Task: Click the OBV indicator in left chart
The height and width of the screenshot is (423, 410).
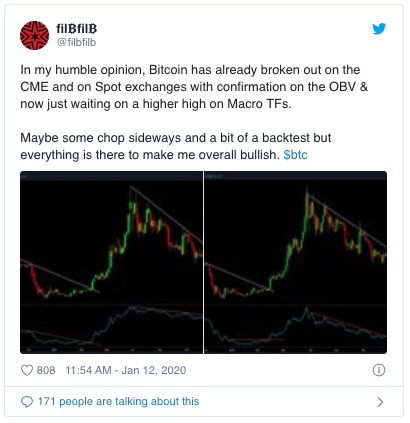Action: pos(111,327)
